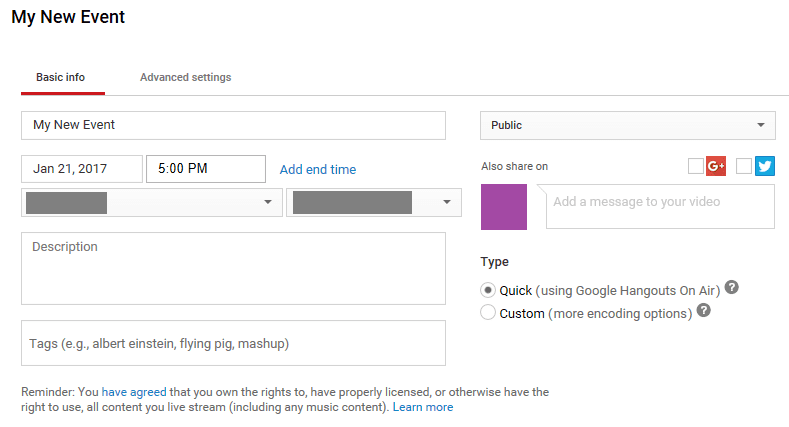Select the Custom encoding type
789x427 pixels.
pos(488,313)
